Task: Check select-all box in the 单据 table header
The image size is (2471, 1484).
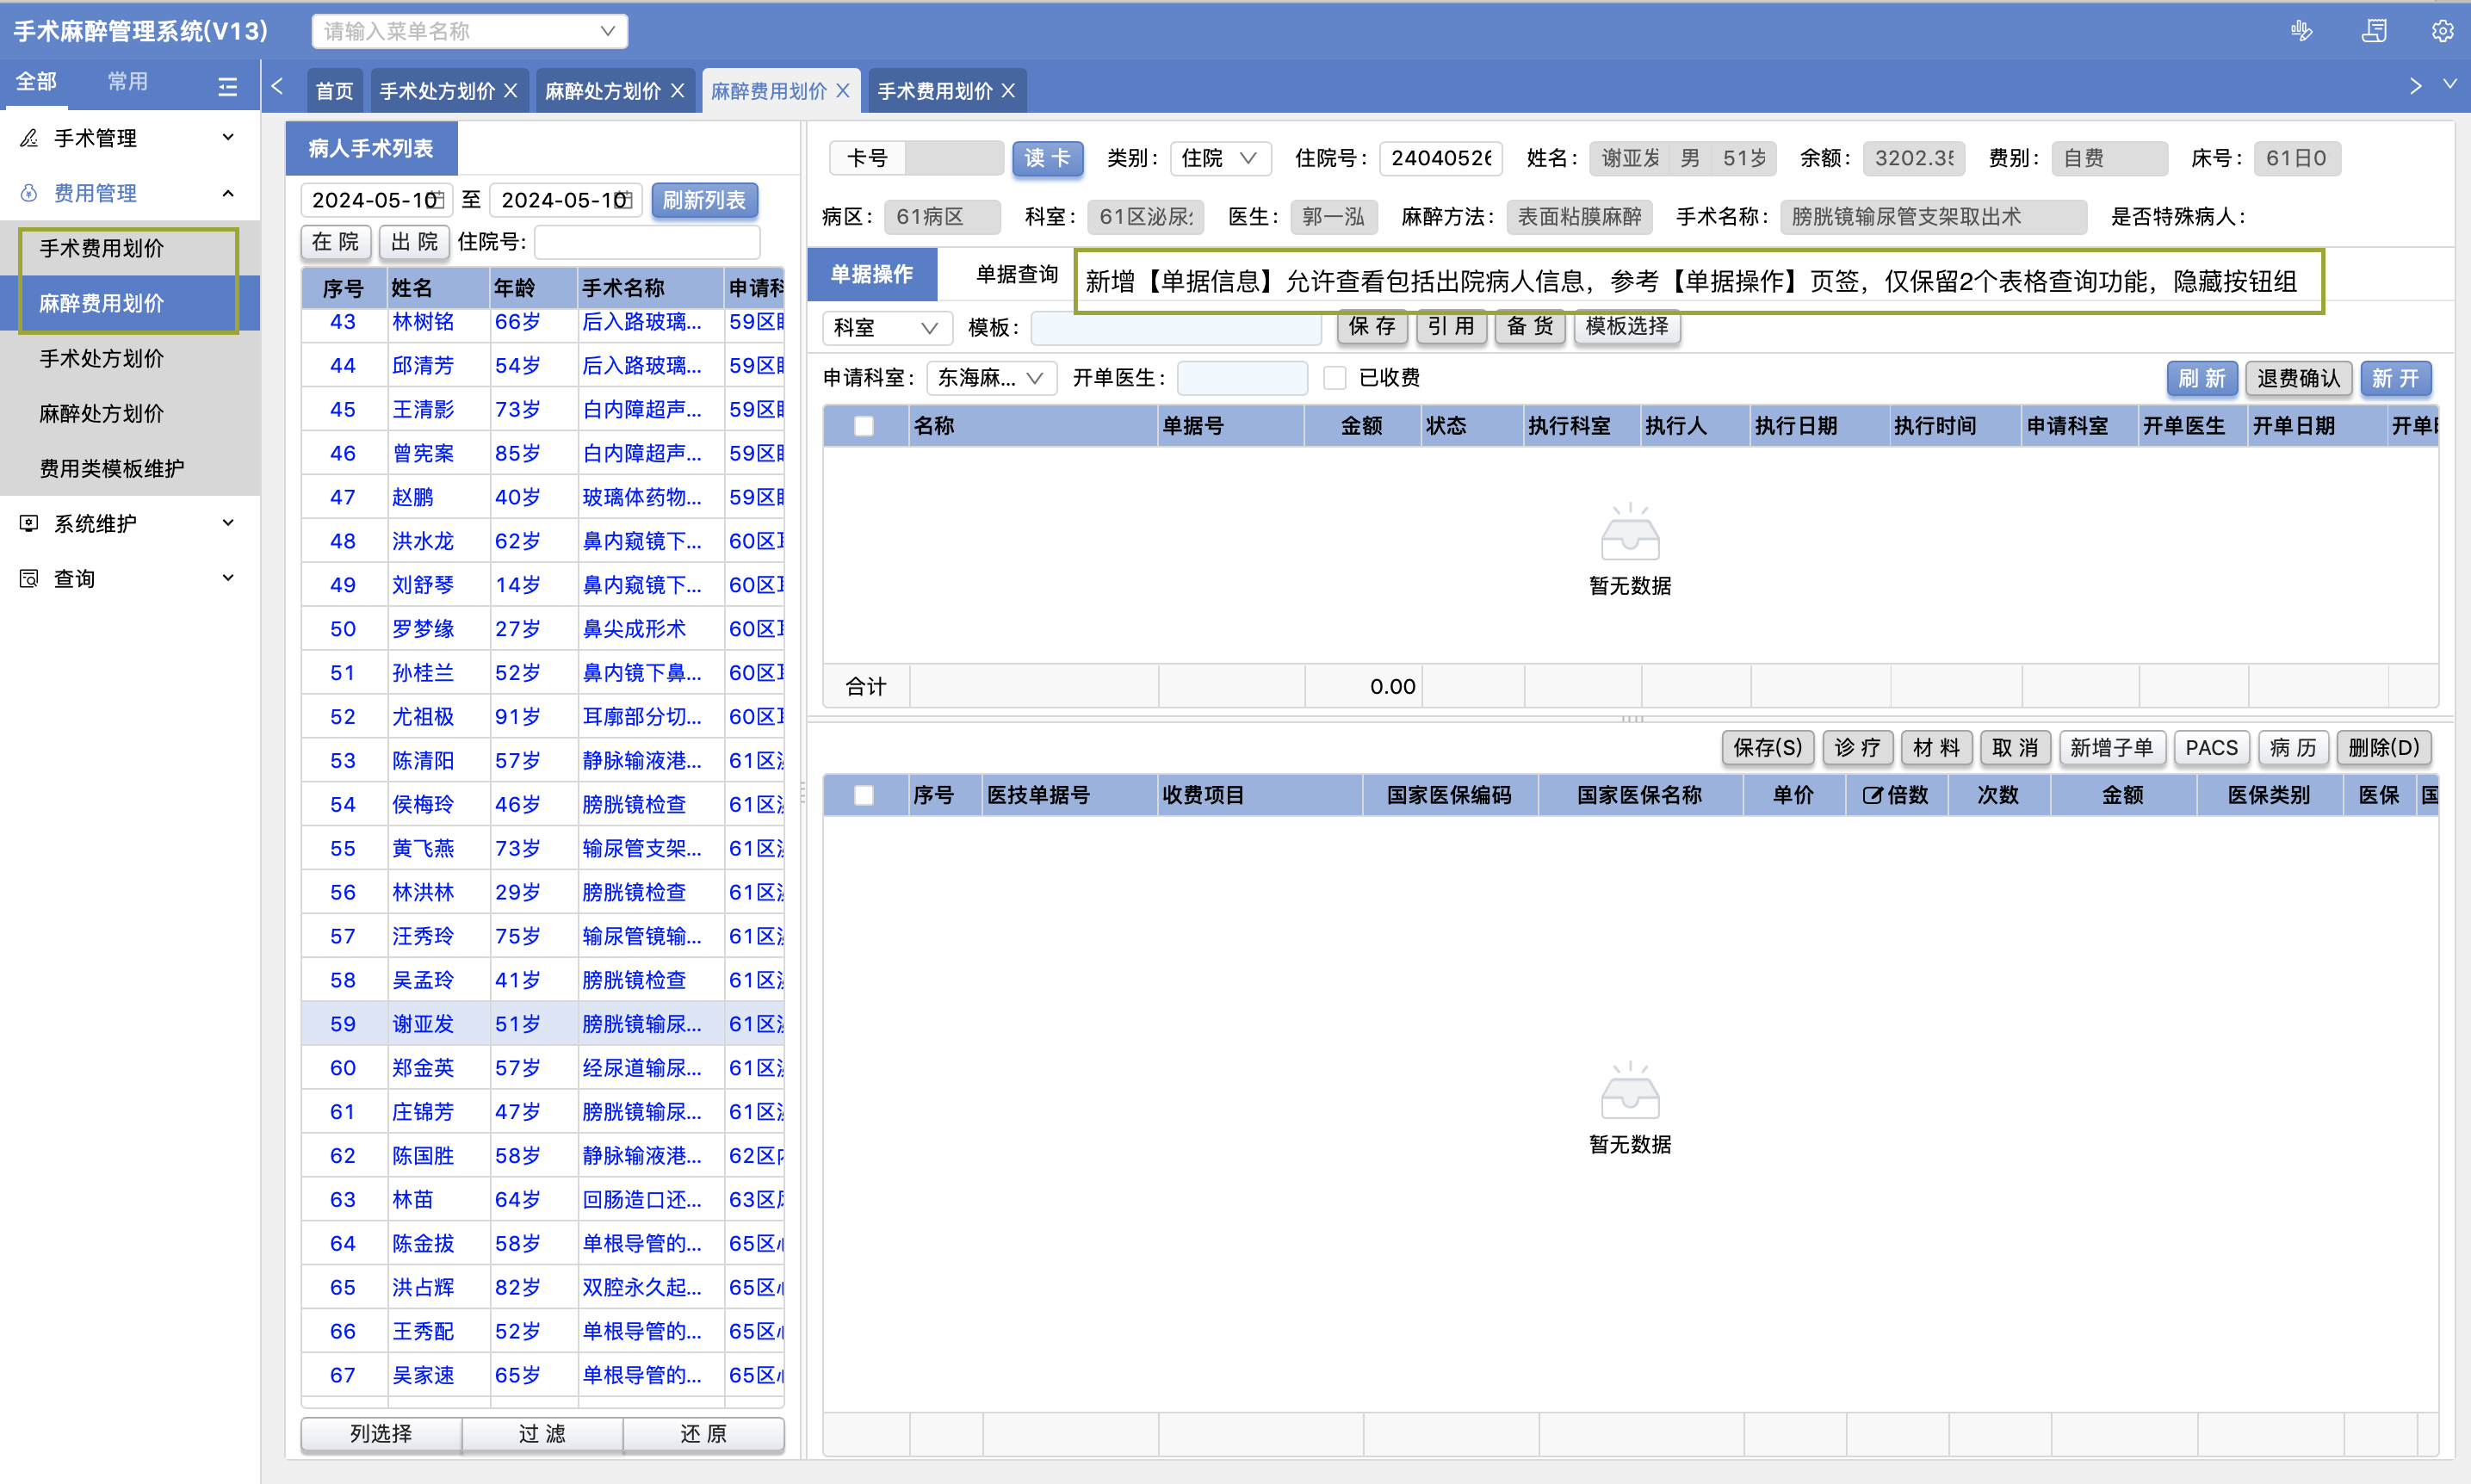Action: (864, 426)
